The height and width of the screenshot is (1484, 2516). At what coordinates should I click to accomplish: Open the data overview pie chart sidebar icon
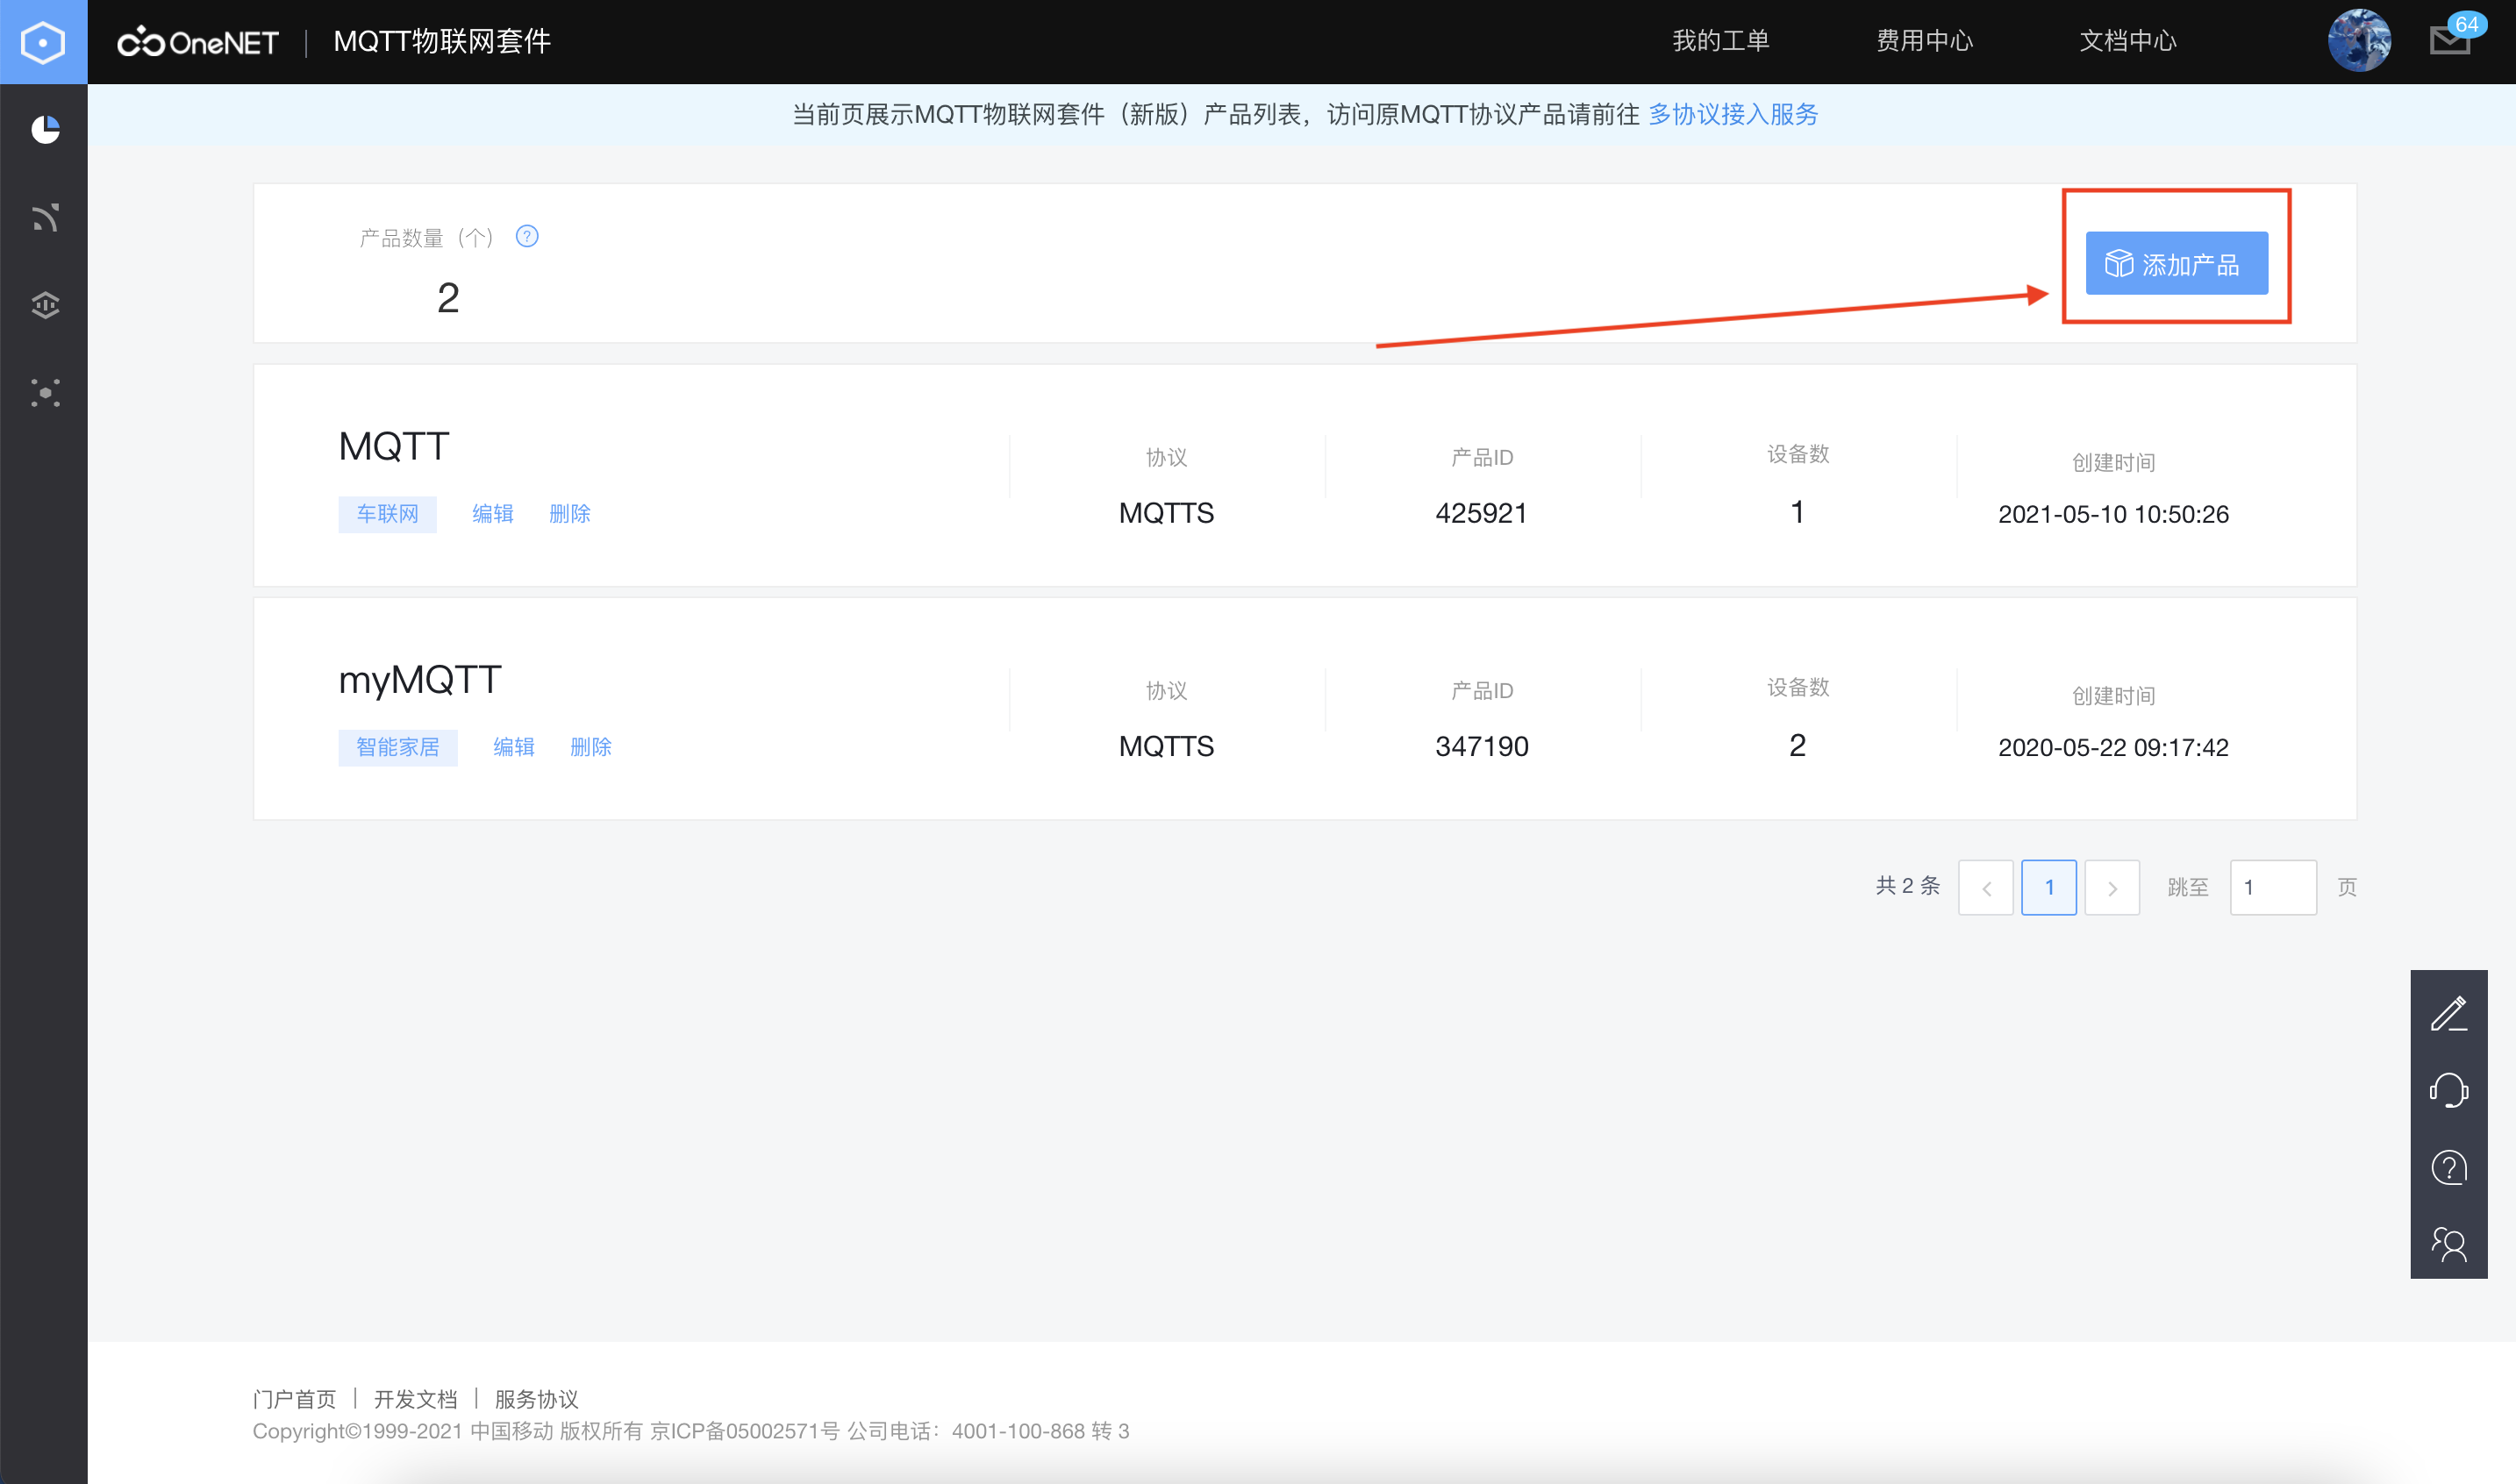44,129
